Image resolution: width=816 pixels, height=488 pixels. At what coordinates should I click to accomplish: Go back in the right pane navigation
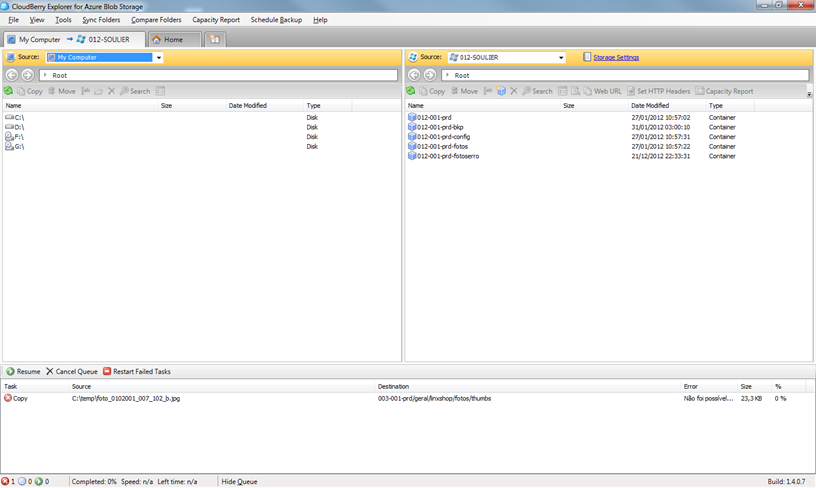coord(414,75)
